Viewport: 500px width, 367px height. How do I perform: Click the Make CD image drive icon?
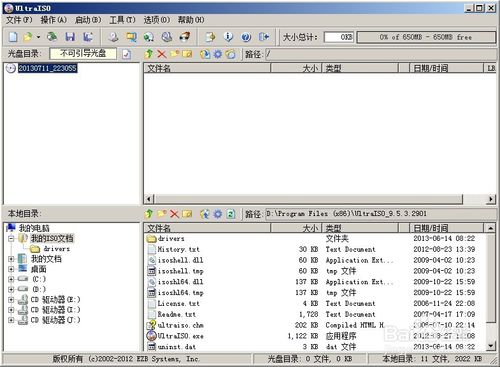click(113, 37)
